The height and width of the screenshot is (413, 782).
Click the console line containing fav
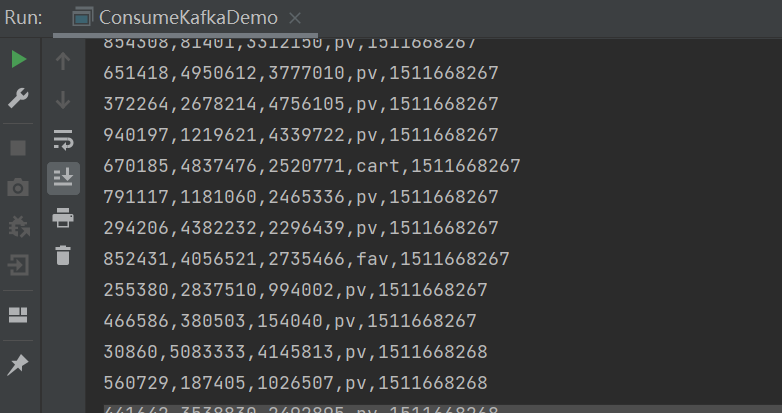[x=306, y=259]
